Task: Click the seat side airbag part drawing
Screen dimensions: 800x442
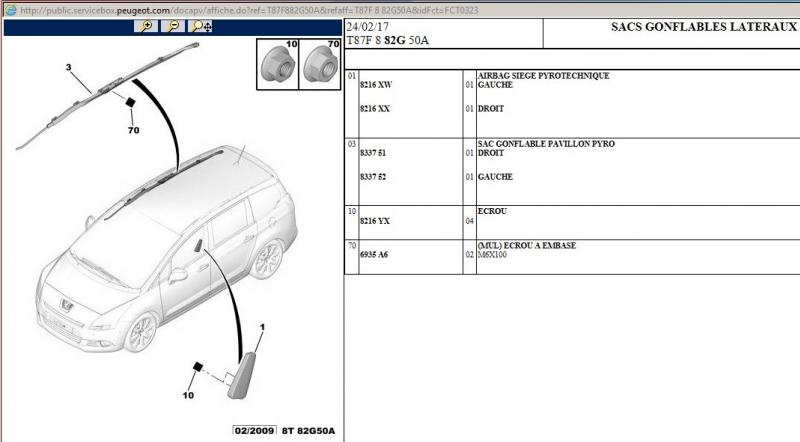Action: (x=242, y=376)
